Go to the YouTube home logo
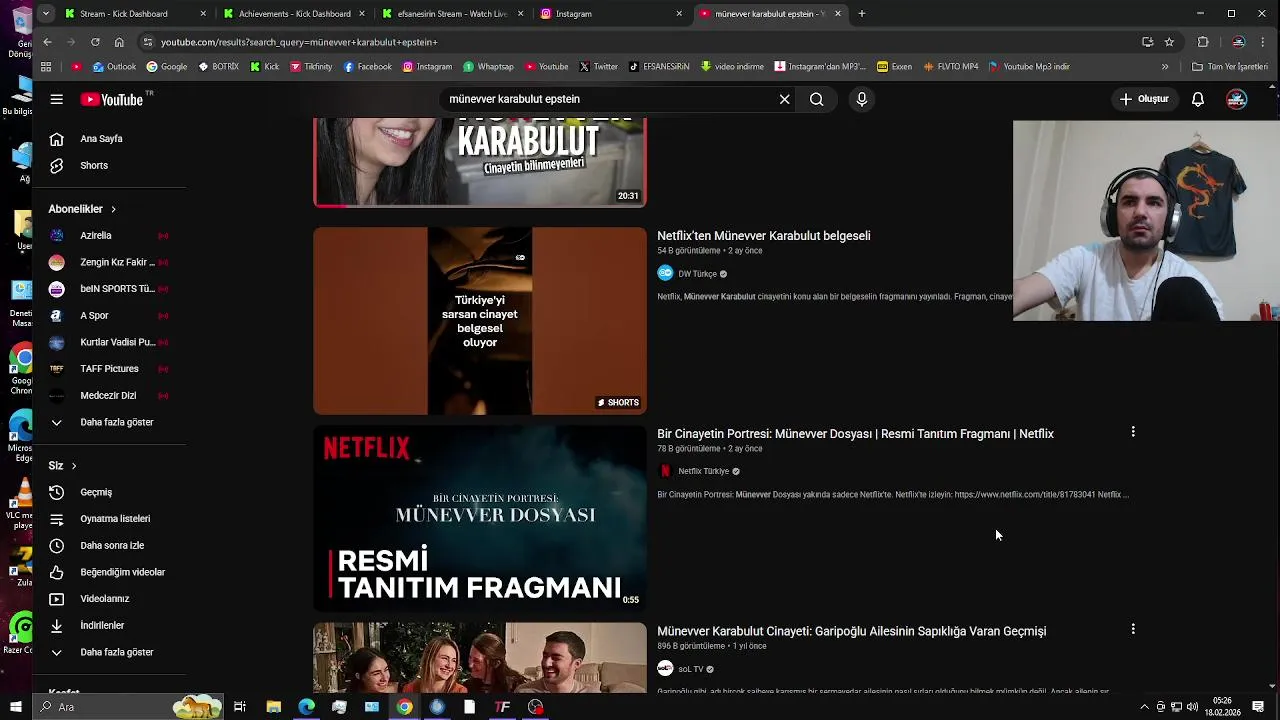Screen dimensions: 1280x720 point(112,99)
